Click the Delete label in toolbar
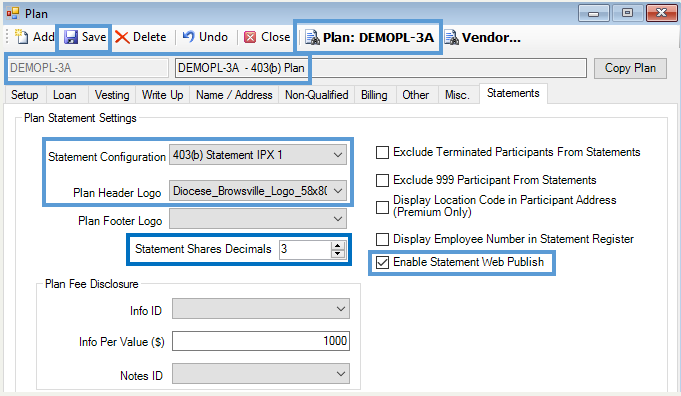 (149, 37)
